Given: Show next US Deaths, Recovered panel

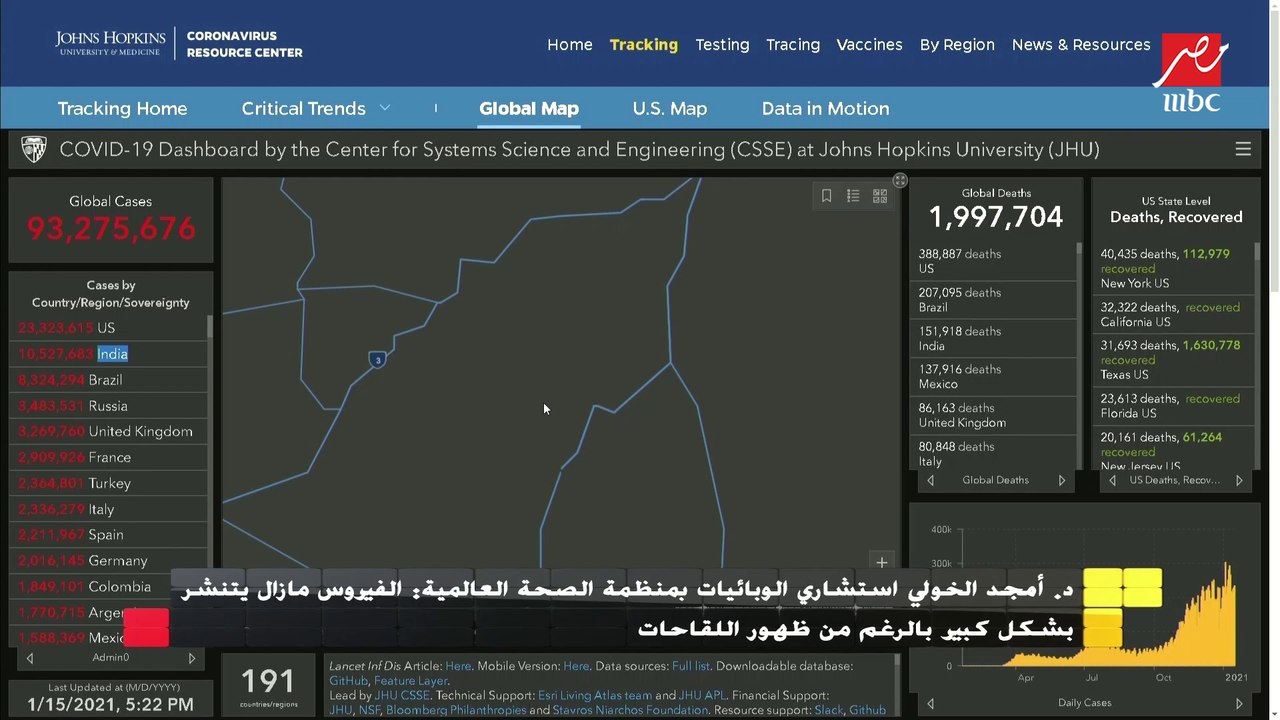Looking at the screenshot, I should [1239, 480].
